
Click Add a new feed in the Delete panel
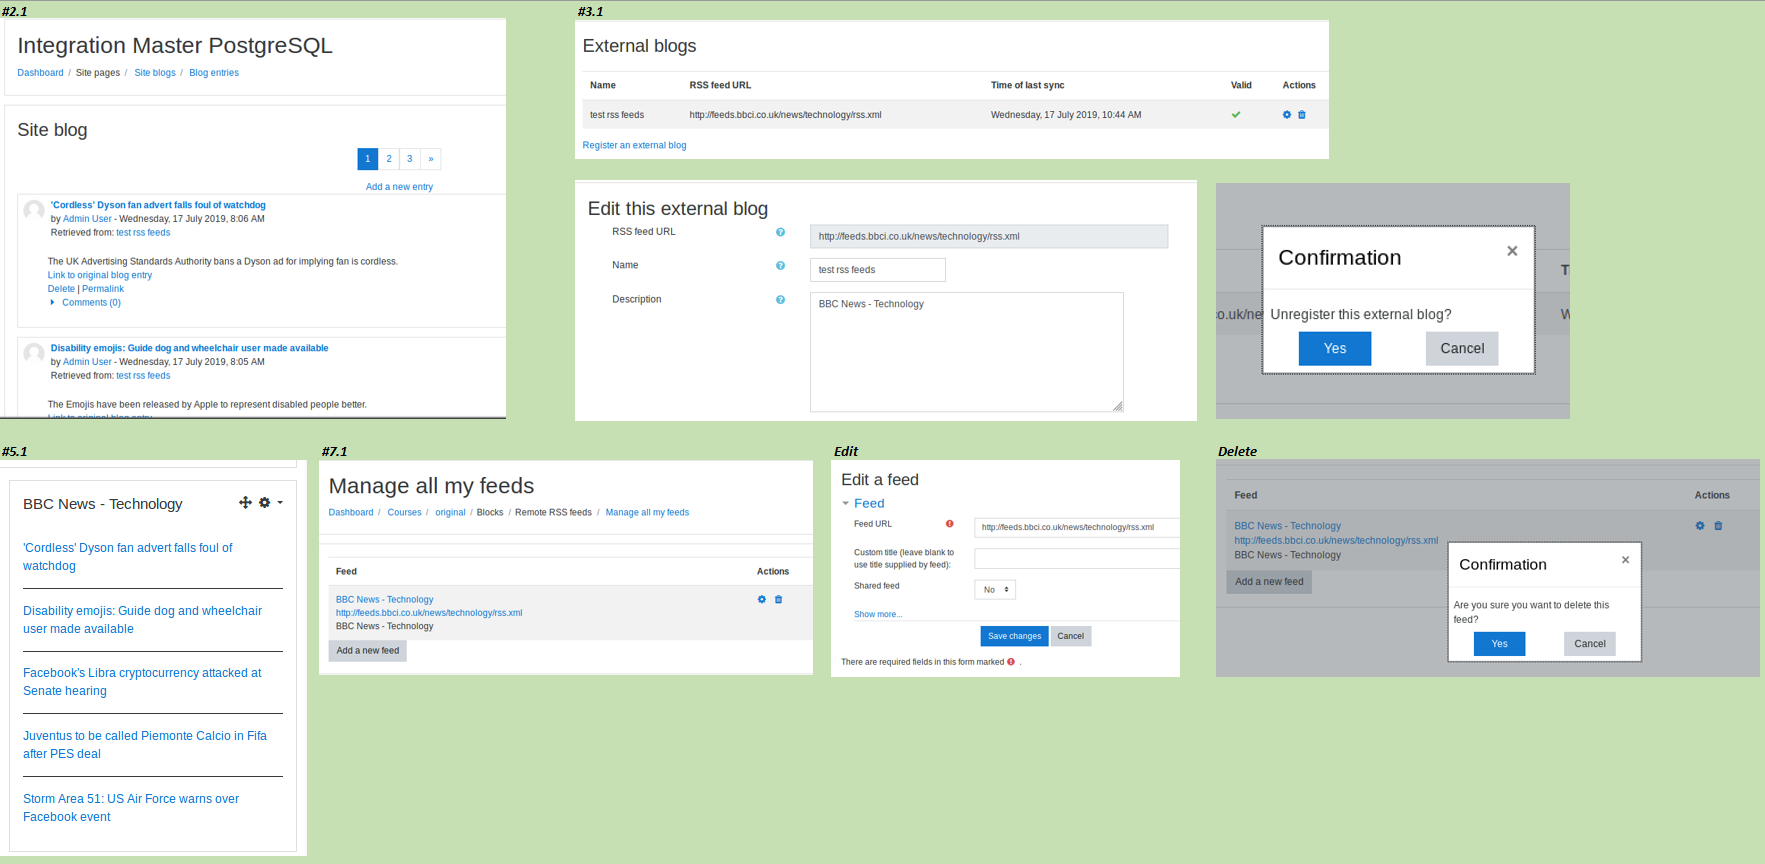[x=1269, y=582]
